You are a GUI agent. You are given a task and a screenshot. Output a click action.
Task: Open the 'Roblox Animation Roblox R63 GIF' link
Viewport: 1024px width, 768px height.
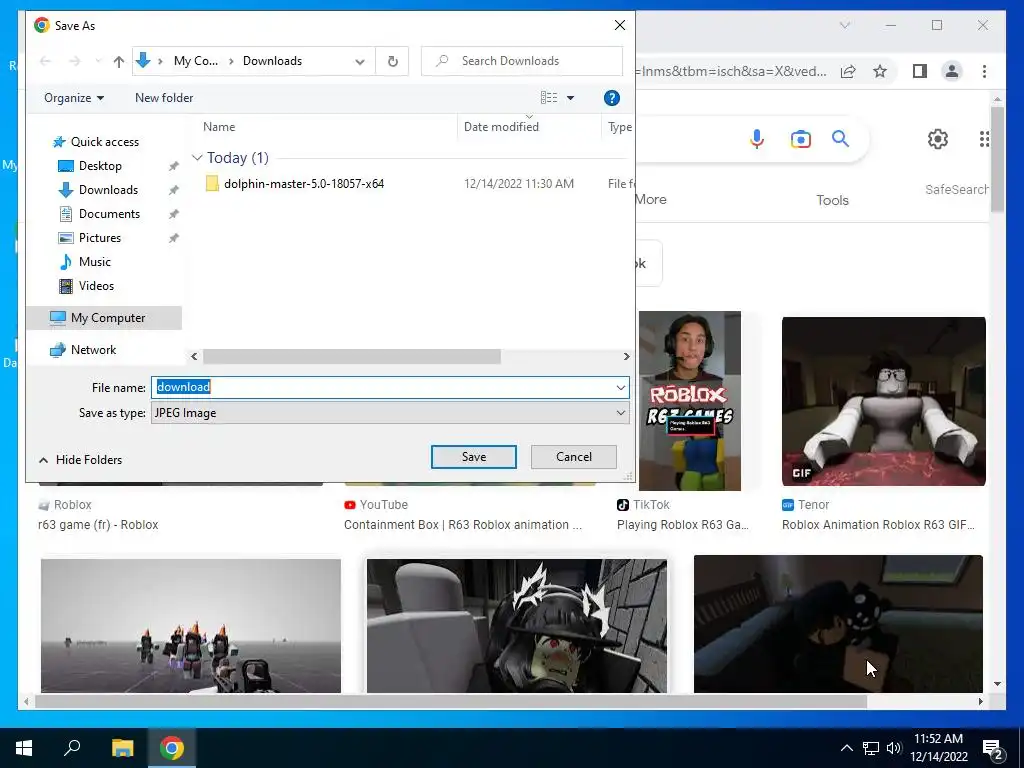pos(878,525)
